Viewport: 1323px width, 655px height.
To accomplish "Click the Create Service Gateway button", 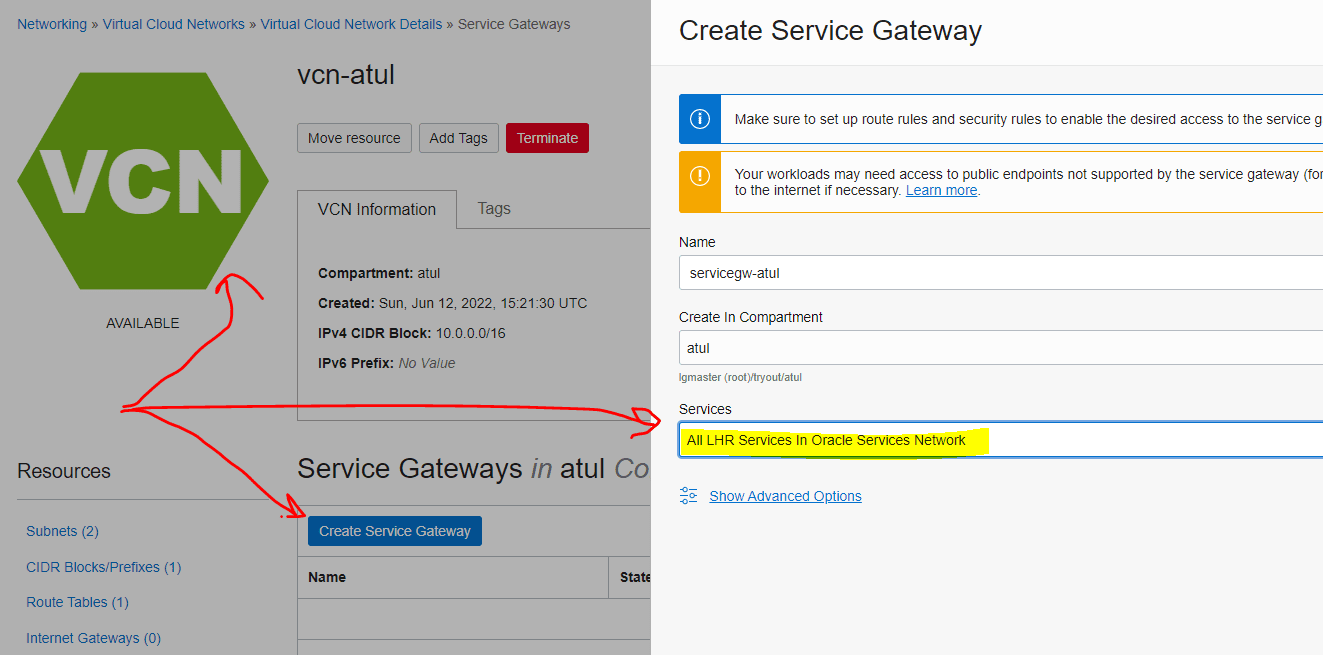I will 395,531.
